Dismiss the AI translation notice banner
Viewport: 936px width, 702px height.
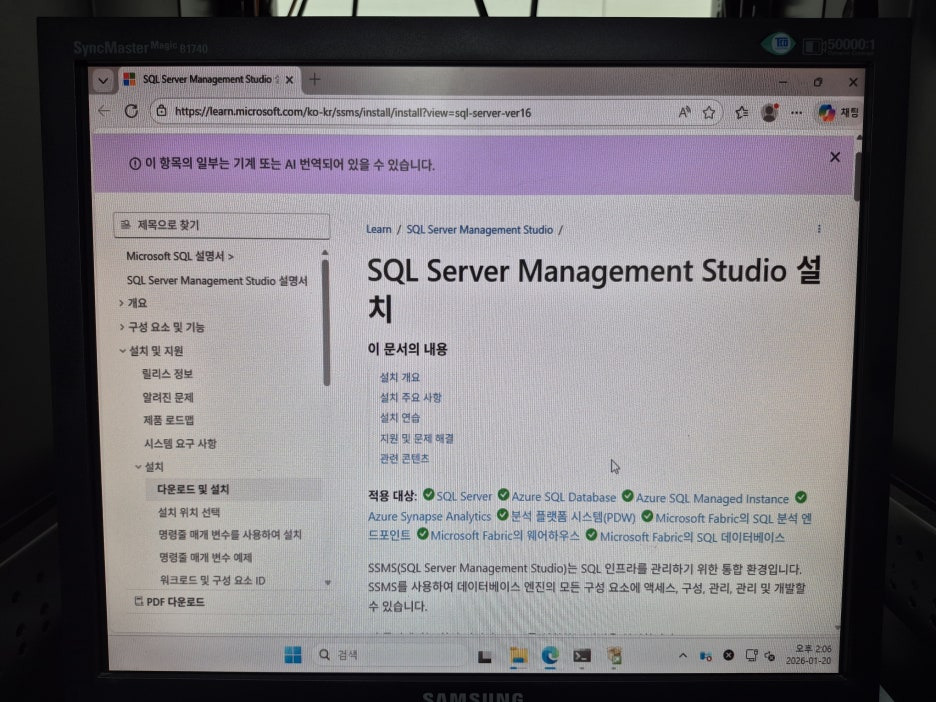[835, 157]
